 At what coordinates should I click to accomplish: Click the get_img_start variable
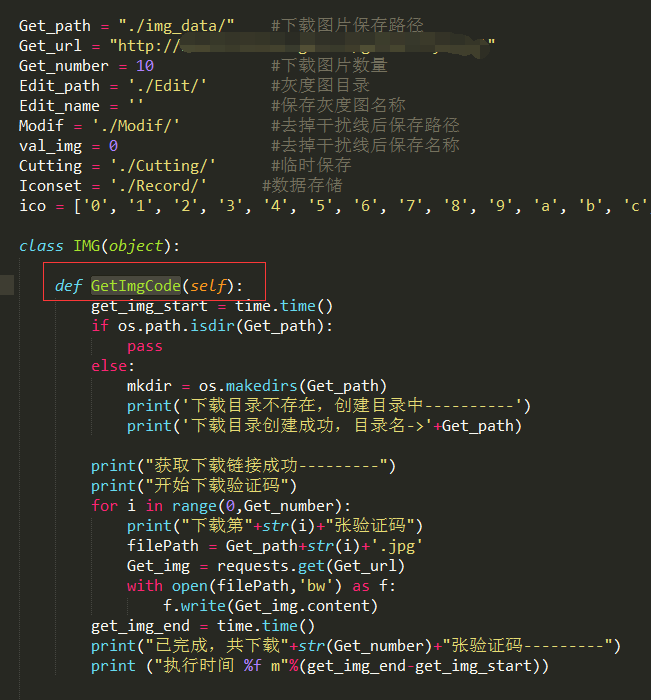(150, 306)
